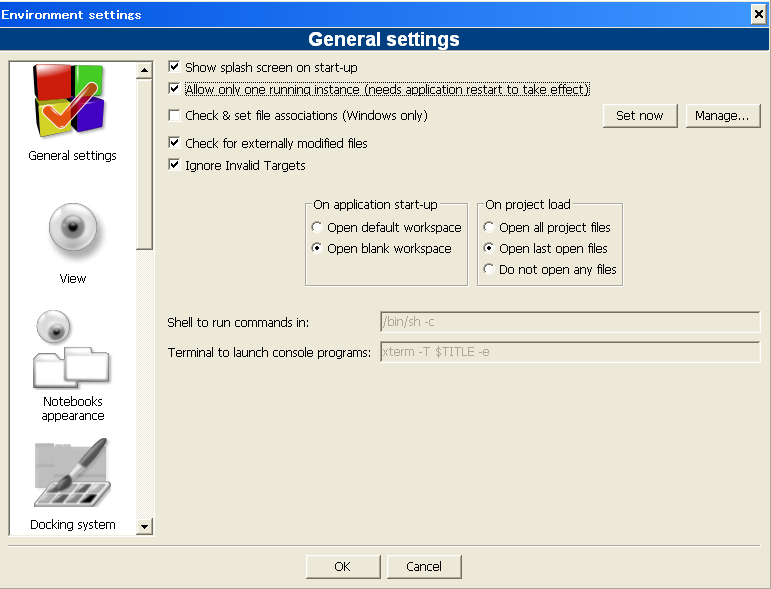Toggle Check for externally modified files
Screen dimensions: 771x589
(174, 143)
